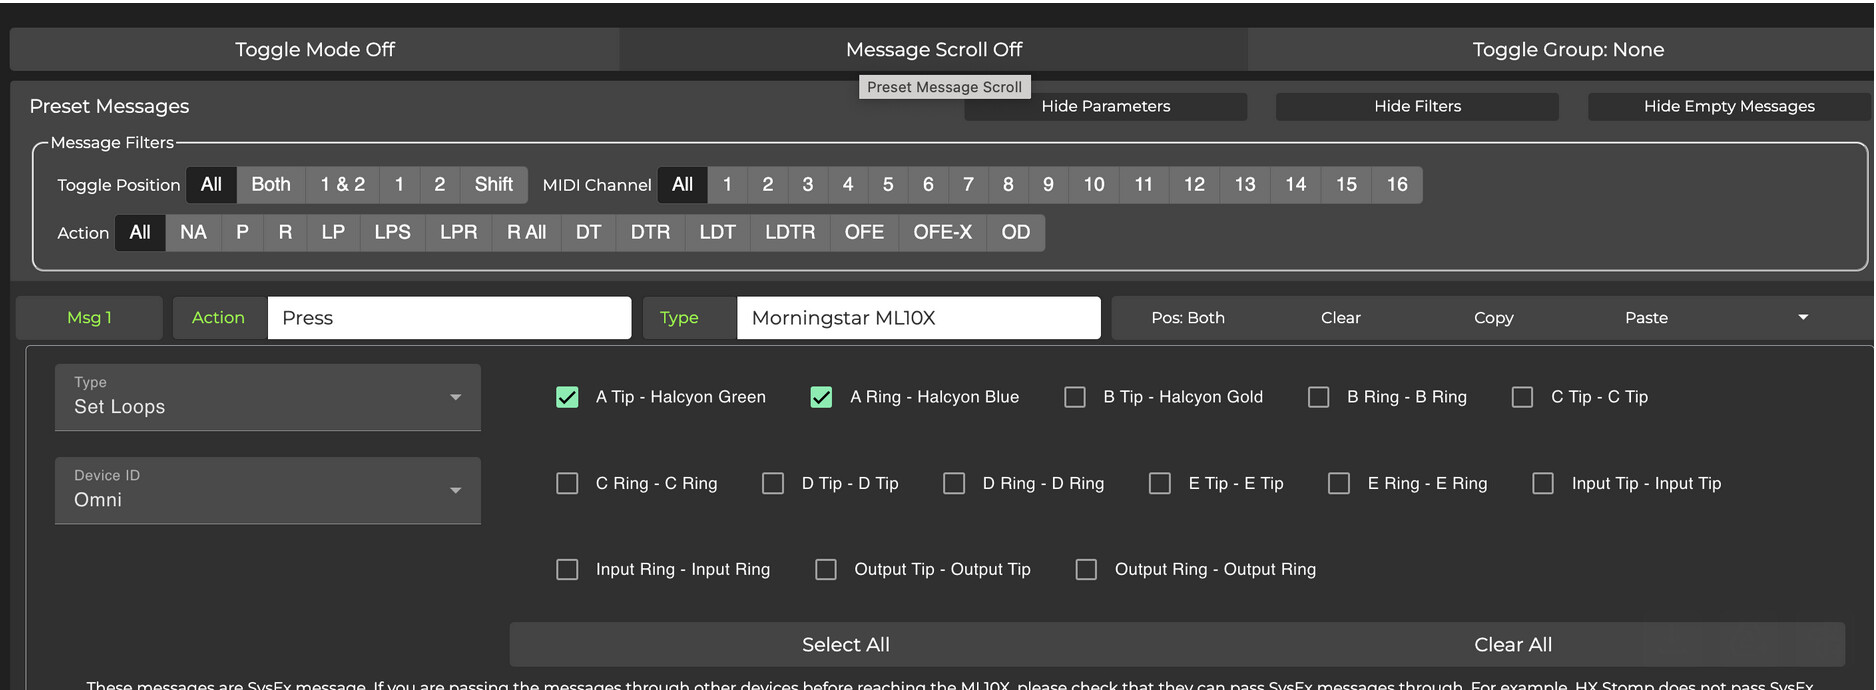Screen dimensions: 1876x690
Task: Select Toggle Position filter 1 & 2
Action: 343,184
